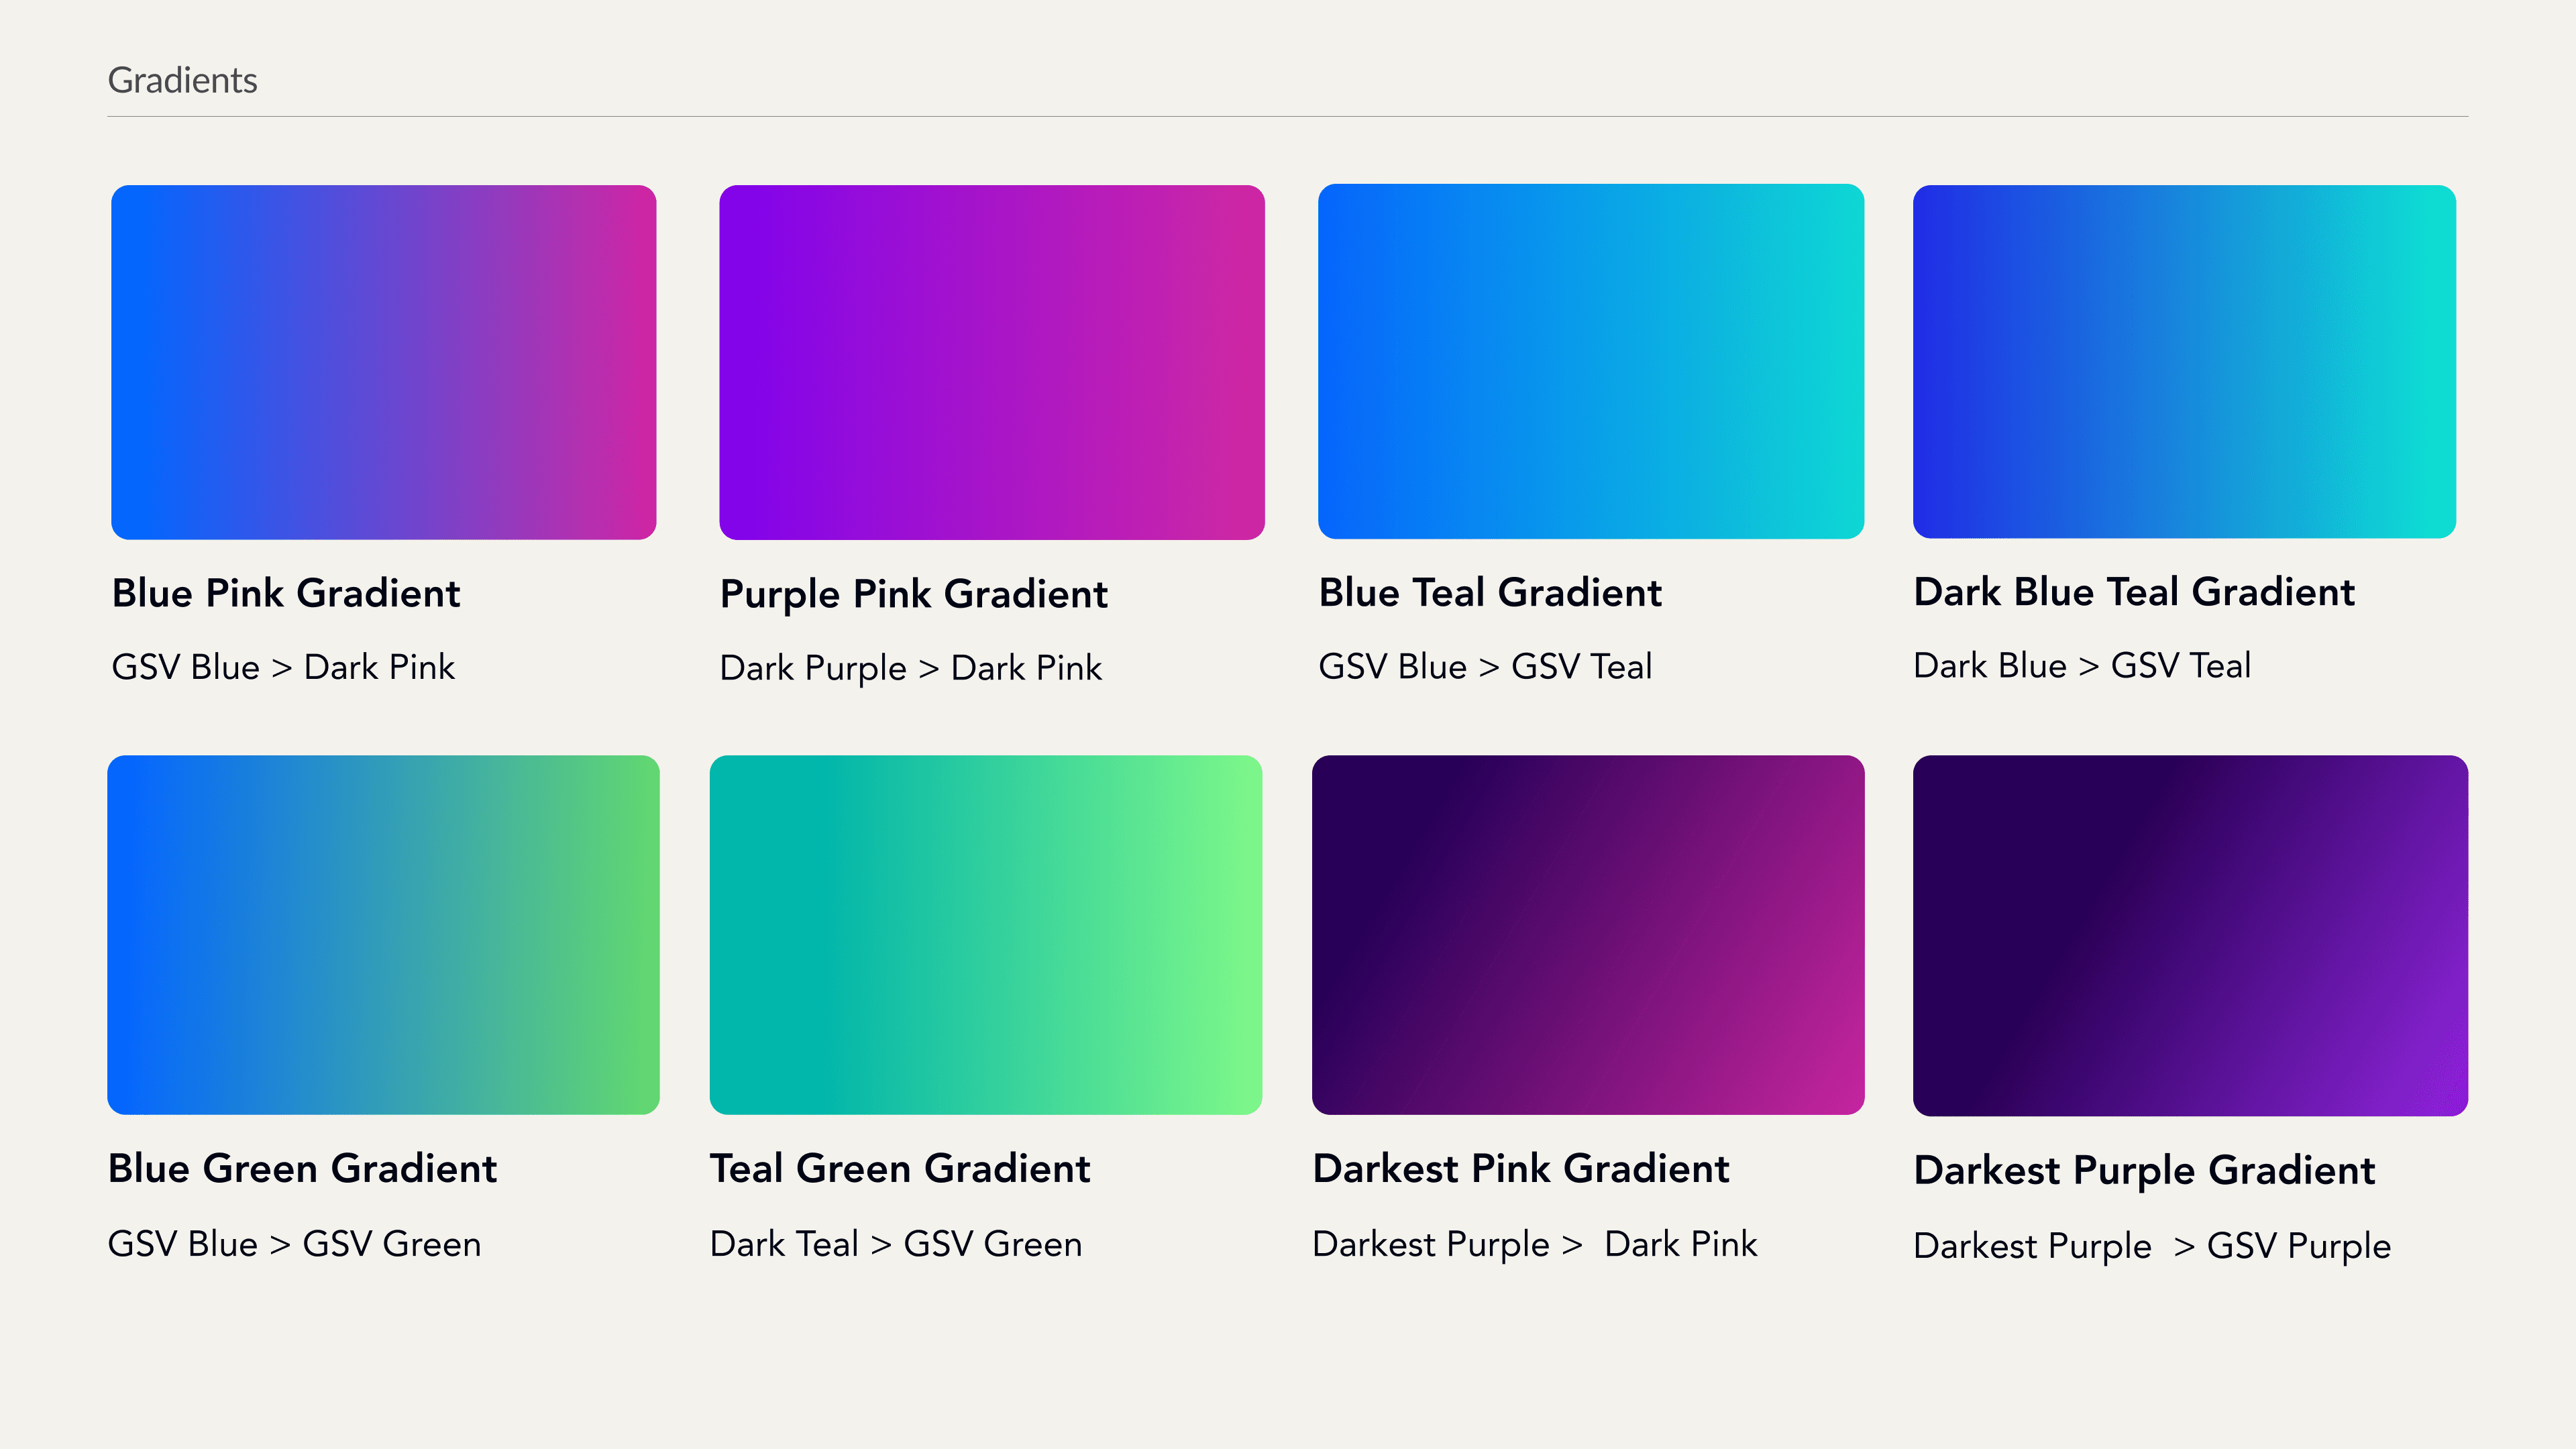This screenshot has width=2576, height=1449.
Task: Click the Blue Pink Gradient title
Action: click(286, 593)
